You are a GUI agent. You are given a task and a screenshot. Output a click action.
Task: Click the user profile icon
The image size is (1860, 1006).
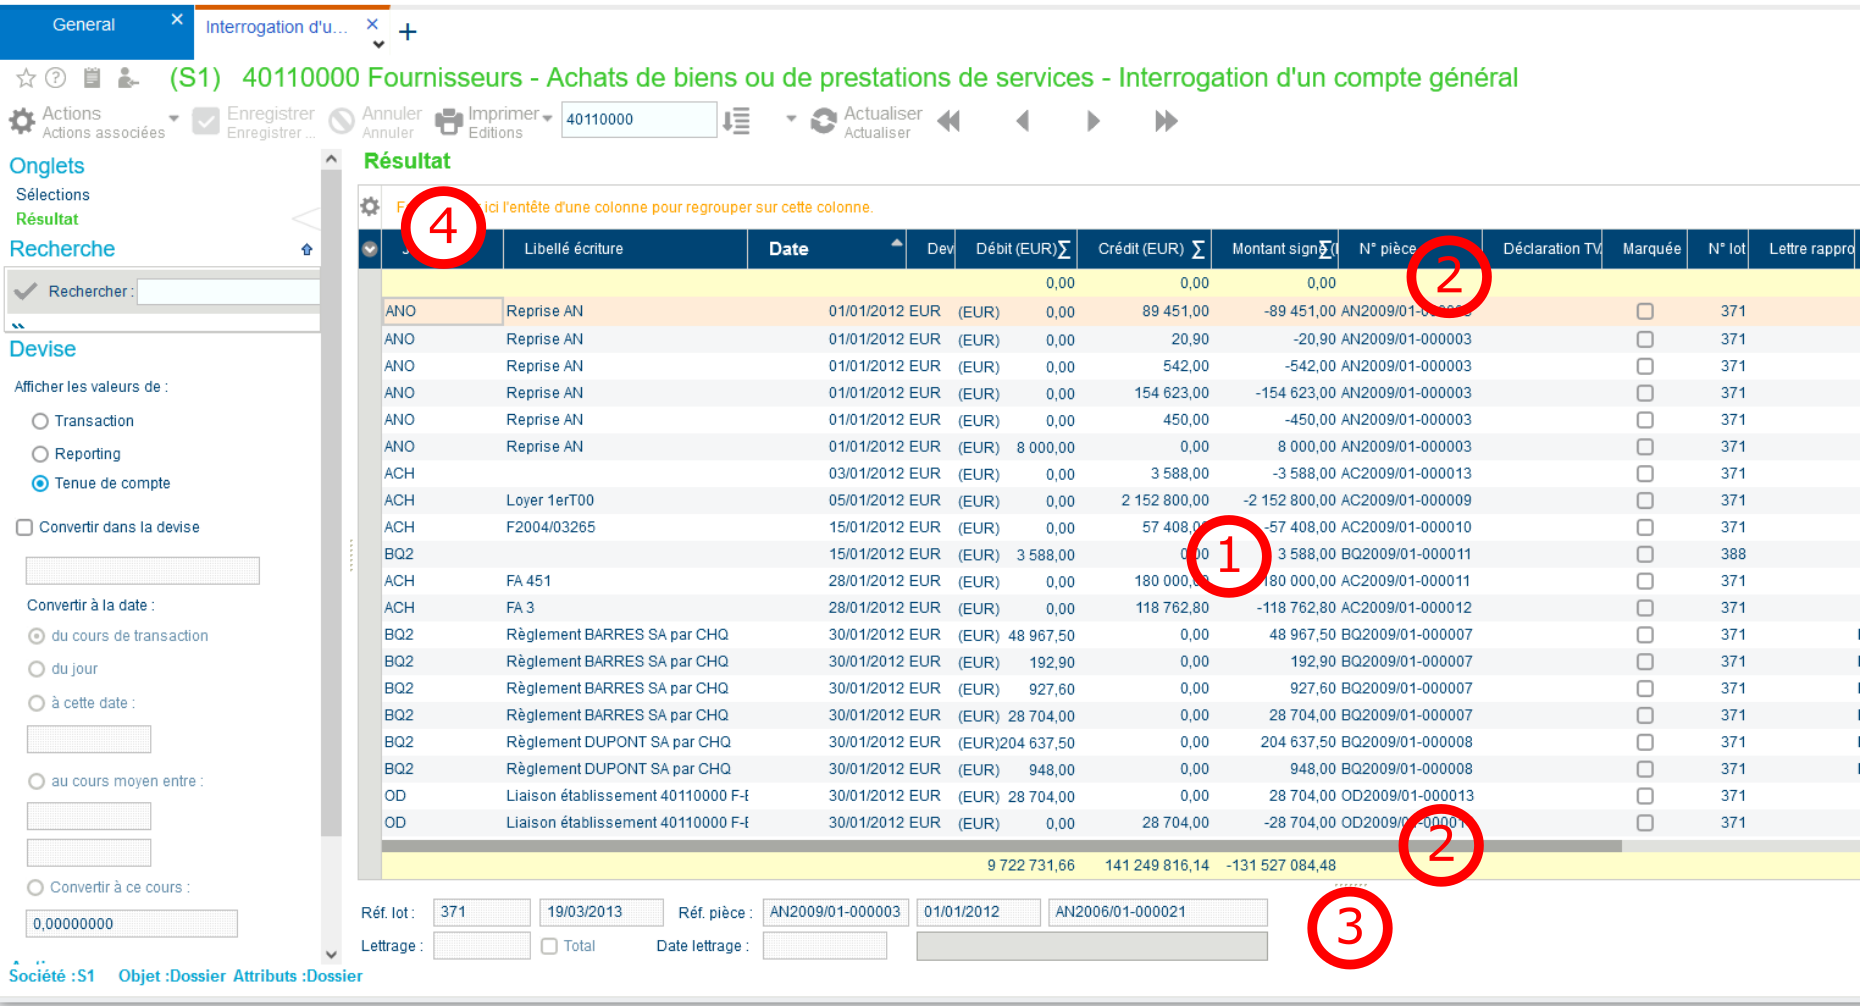(127, 78)
